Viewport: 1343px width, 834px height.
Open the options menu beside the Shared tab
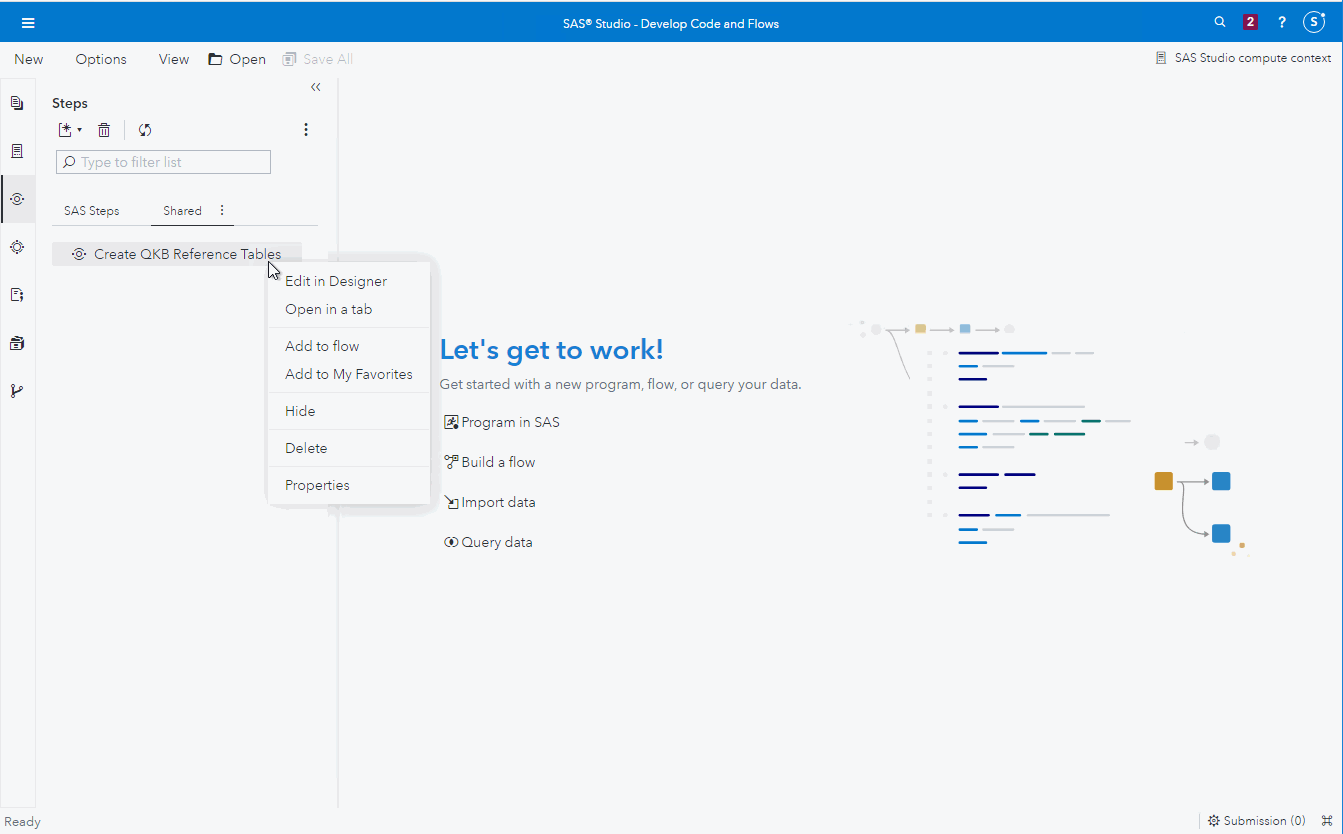click(222, 210)
